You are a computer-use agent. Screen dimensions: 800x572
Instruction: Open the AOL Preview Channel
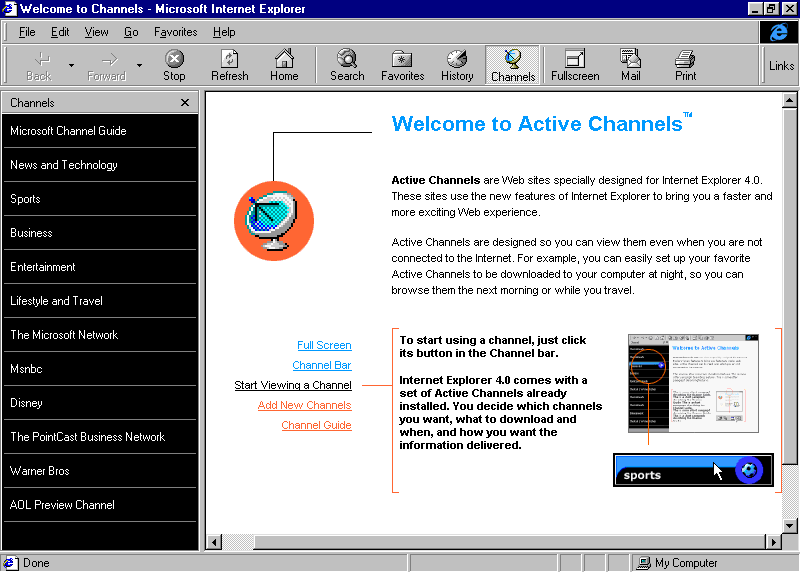pyautogui.click(x=100, y=505)
